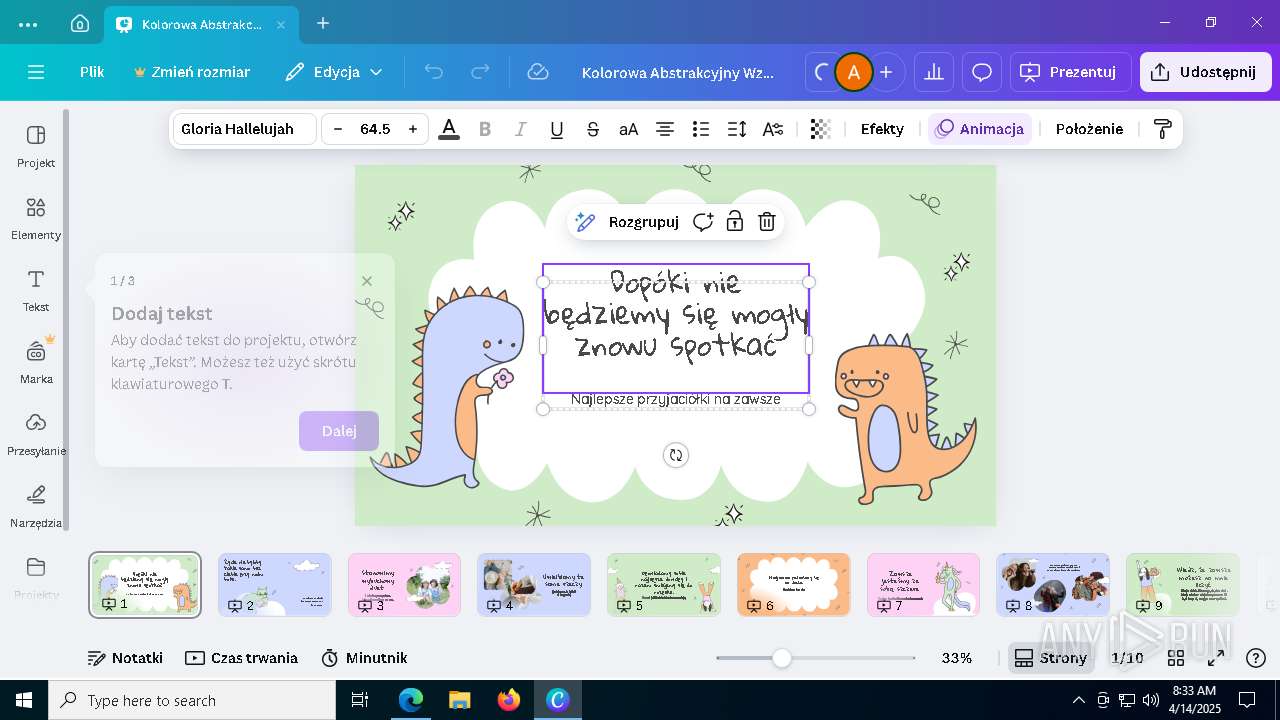Open Gloria Hallelujah font dropdown
The height and width of the screenshot is (720, 1280).
245,129
